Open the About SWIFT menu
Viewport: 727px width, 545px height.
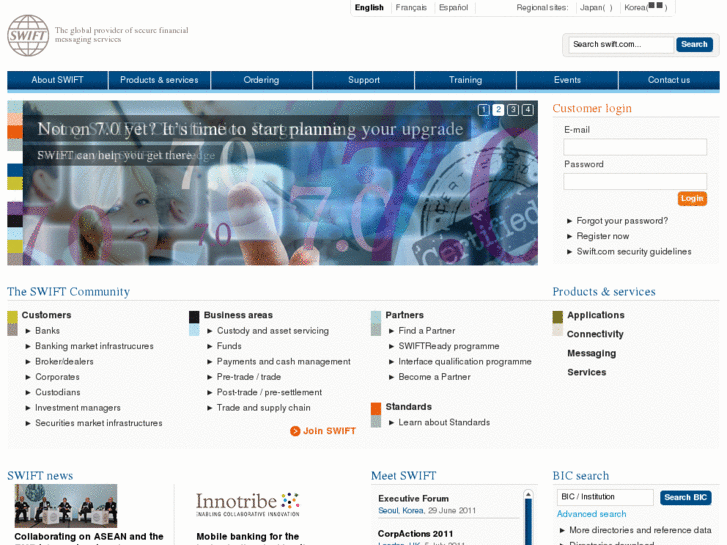[x=57, y=80]
